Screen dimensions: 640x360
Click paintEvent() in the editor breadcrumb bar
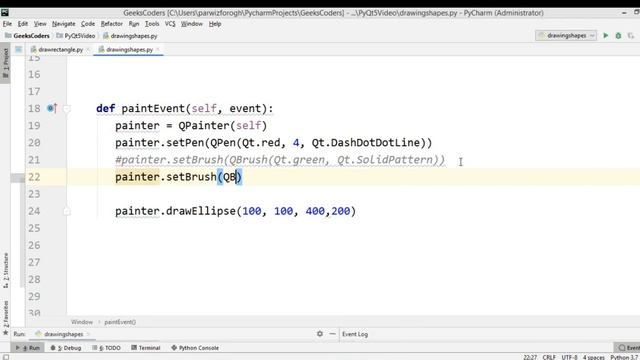click(x=120, y=322)
